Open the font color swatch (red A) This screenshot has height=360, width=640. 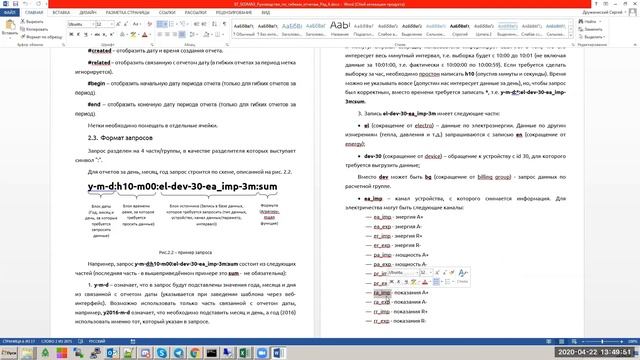pos(144,35)
